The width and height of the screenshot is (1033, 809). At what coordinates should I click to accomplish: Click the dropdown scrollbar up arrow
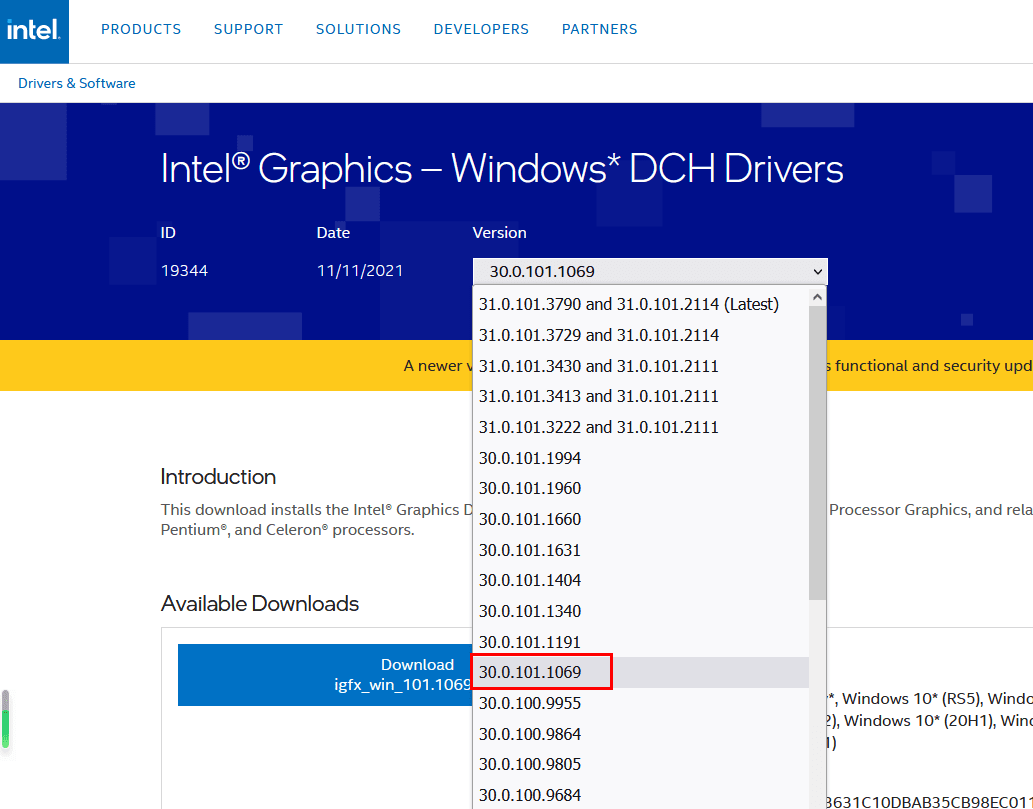point(818,296)
